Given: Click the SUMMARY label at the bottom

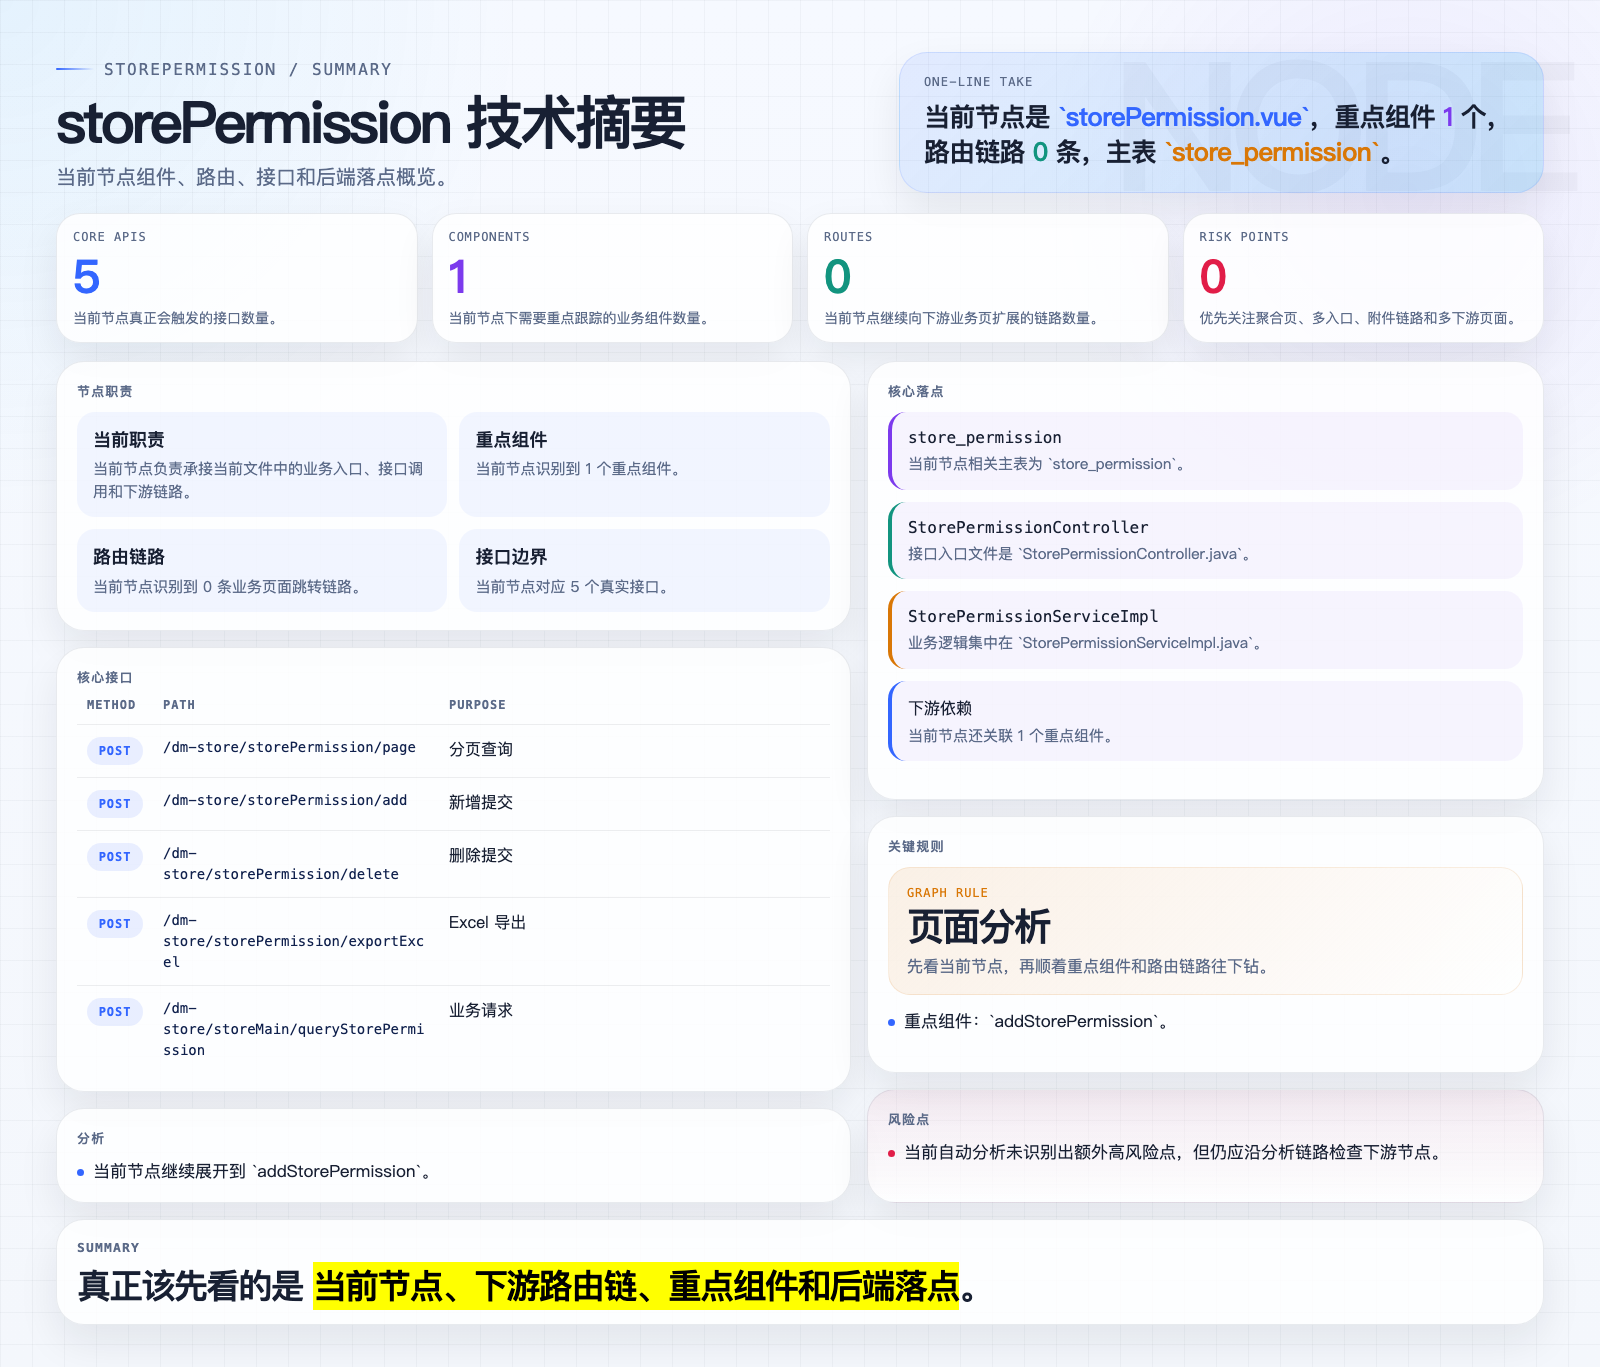Looking at the screenshot, I should tap(108, 1248).
